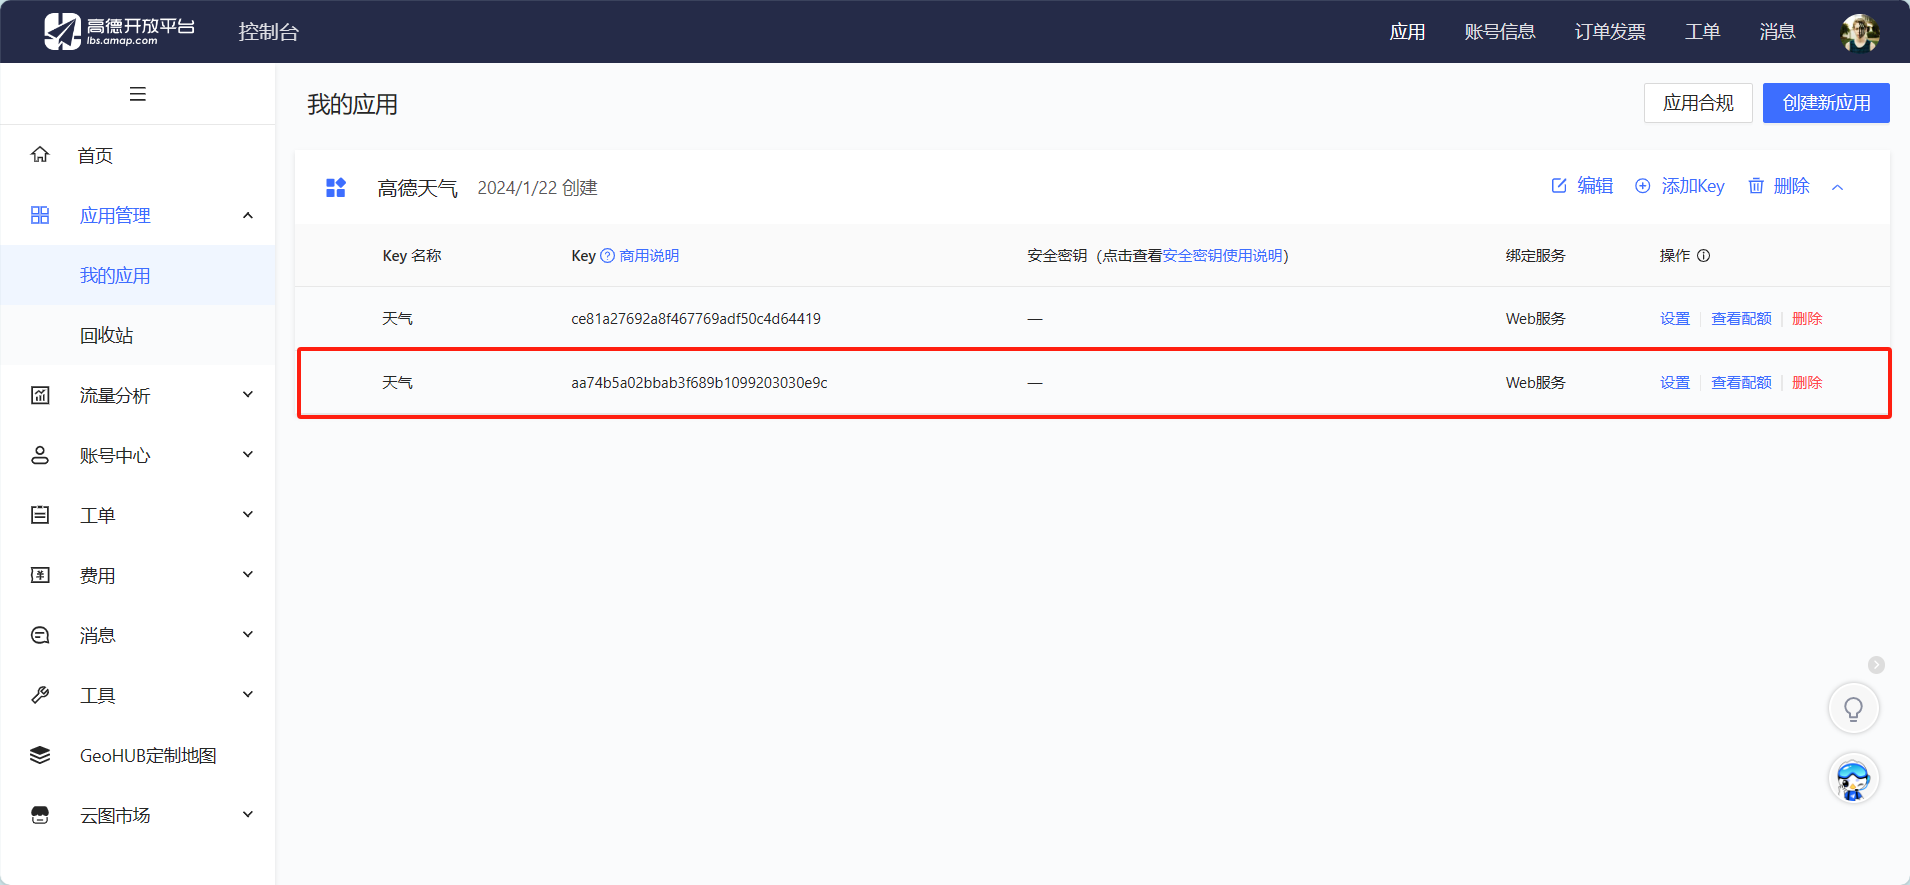Screen dimensions: 1910x885
Task: Select key text ce81a27692a8f467769adf50c4d64419
Action: [x=696, y=319]
